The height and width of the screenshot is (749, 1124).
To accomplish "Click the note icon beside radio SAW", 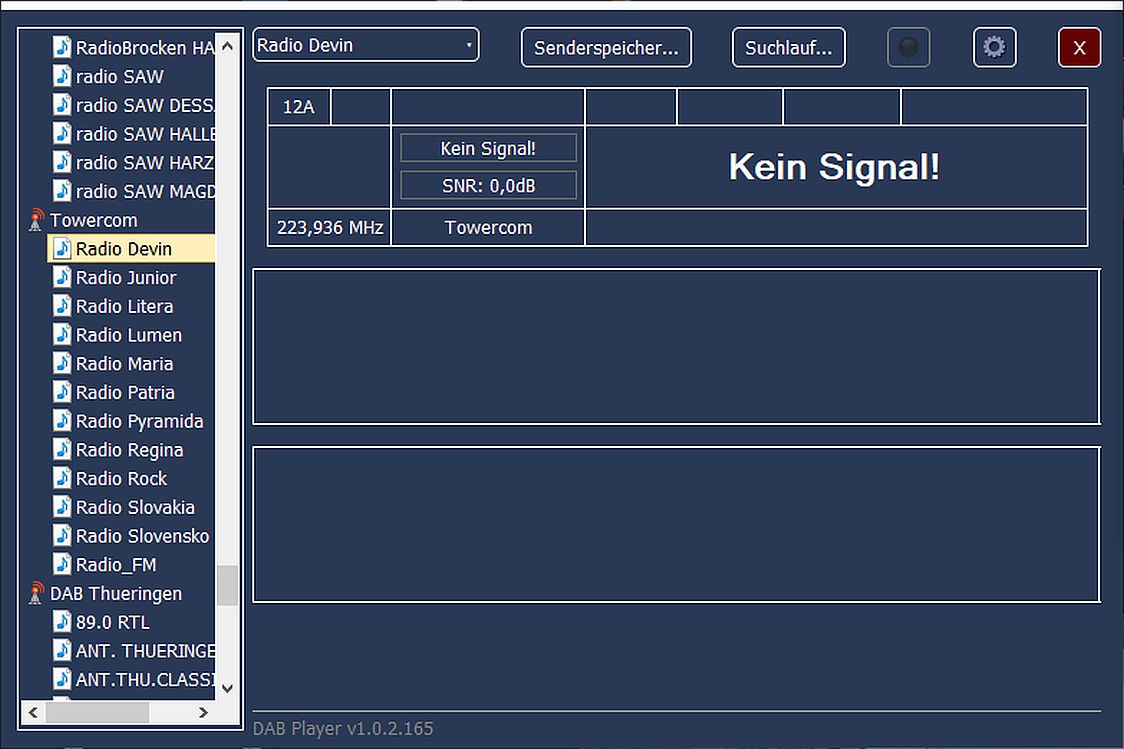I will (x=62, y=76).
